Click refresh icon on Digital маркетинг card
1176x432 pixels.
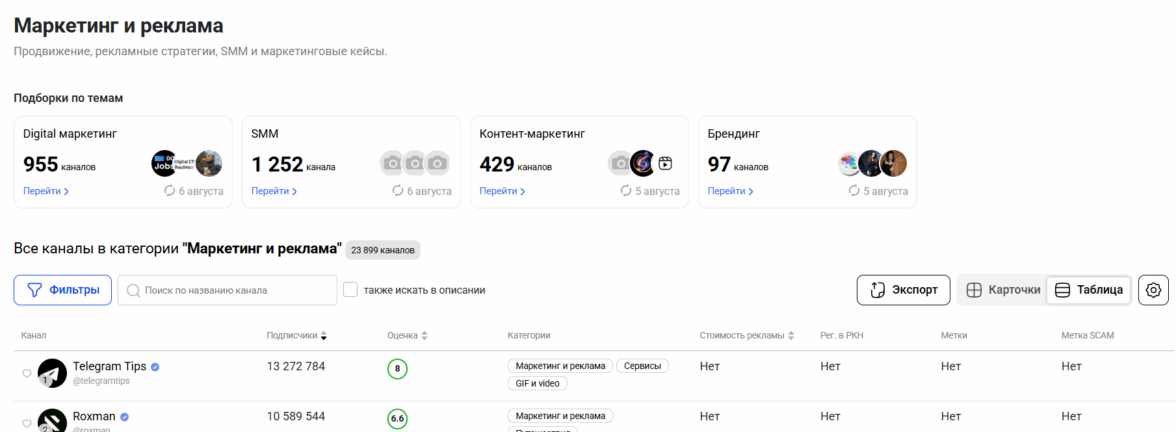point(170,191)
